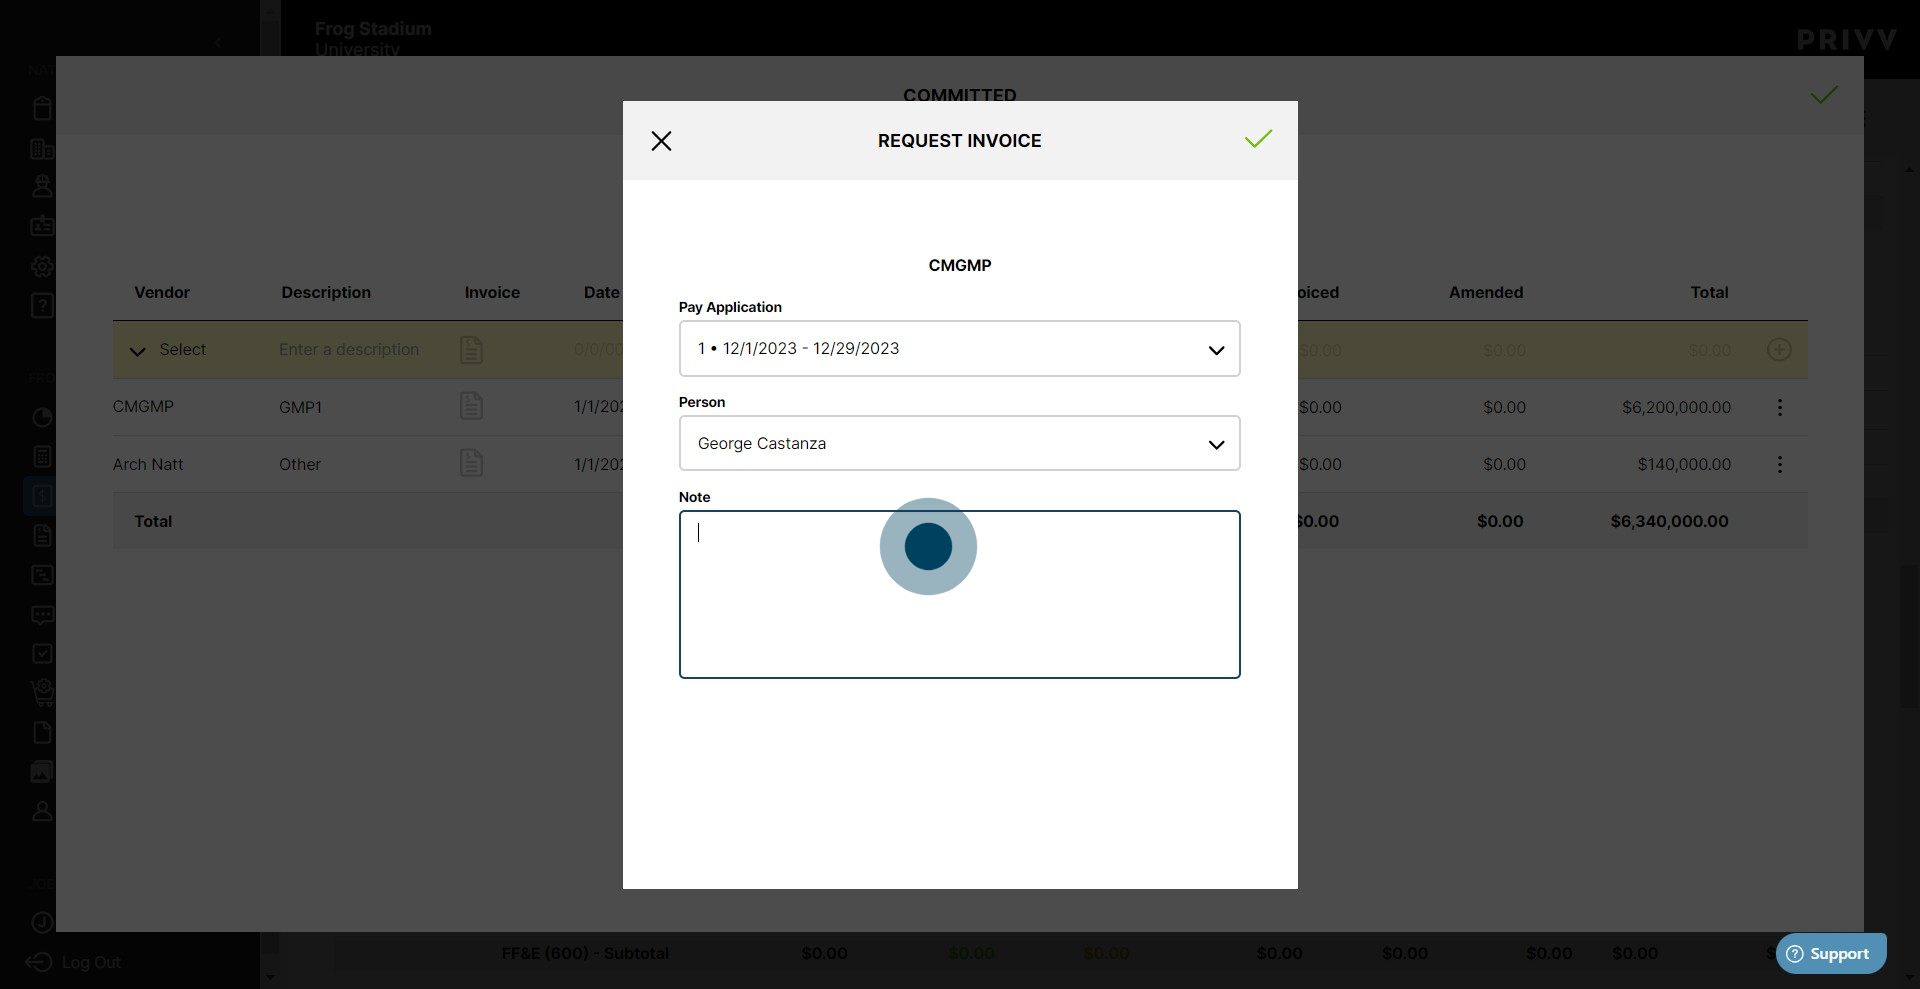Viewport: 1920px width, 989px height.
Task: Open the document report icon in sidebar
Action: click(x=42, y=536)
